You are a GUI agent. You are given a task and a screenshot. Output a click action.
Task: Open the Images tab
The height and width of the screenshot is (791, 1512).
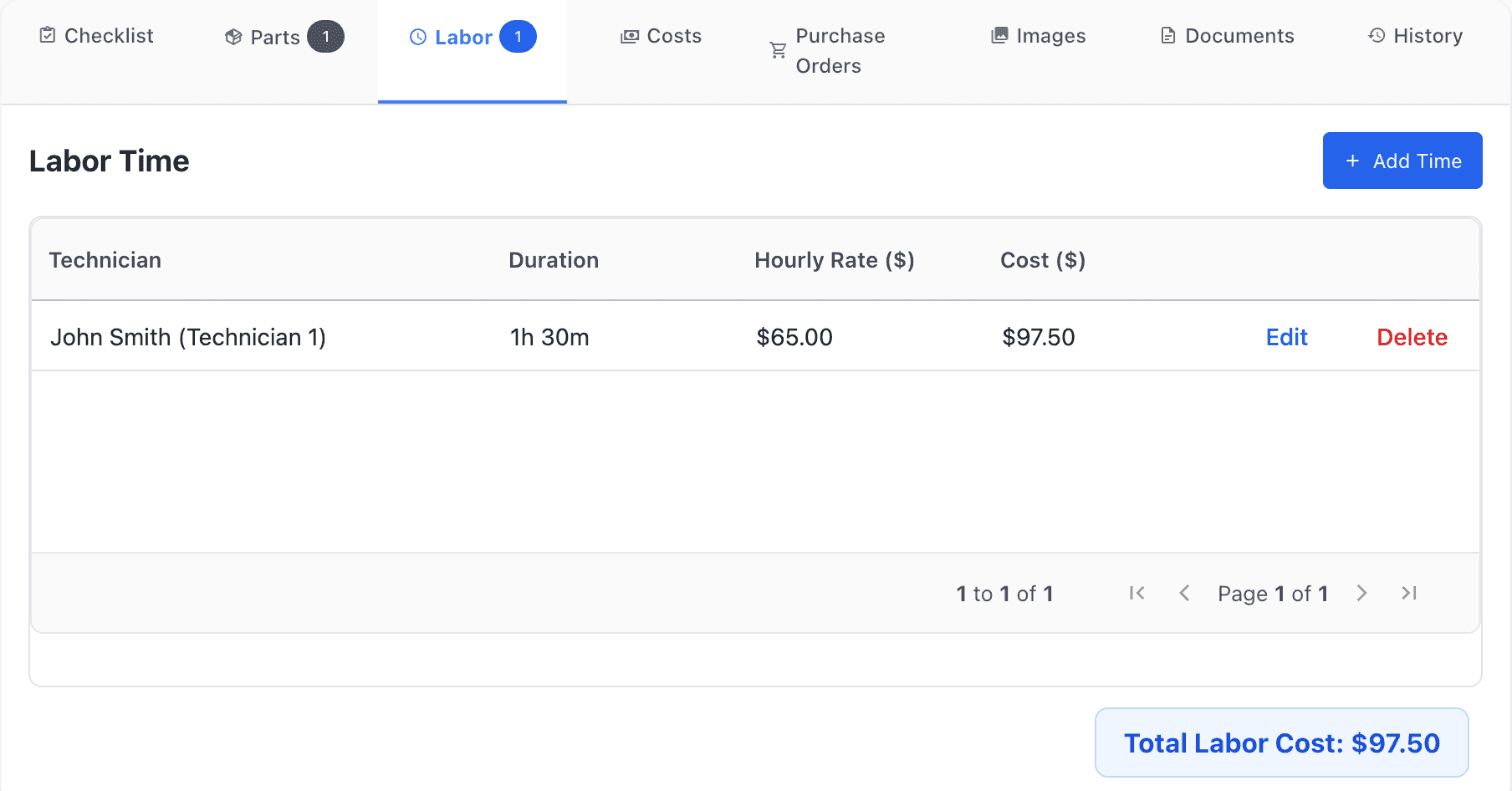[1038, 37]
